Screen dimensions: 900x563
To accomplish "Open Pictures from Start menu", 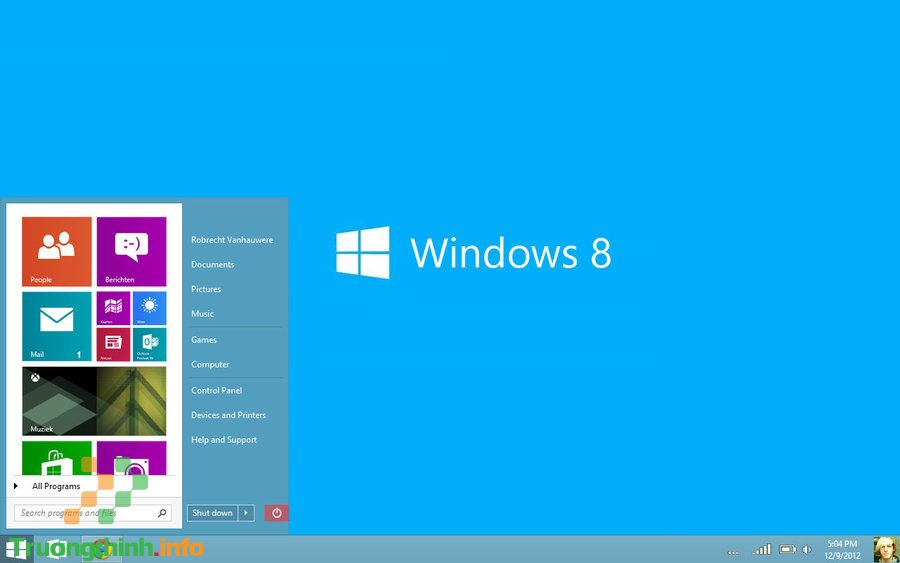I will [205, 289].
